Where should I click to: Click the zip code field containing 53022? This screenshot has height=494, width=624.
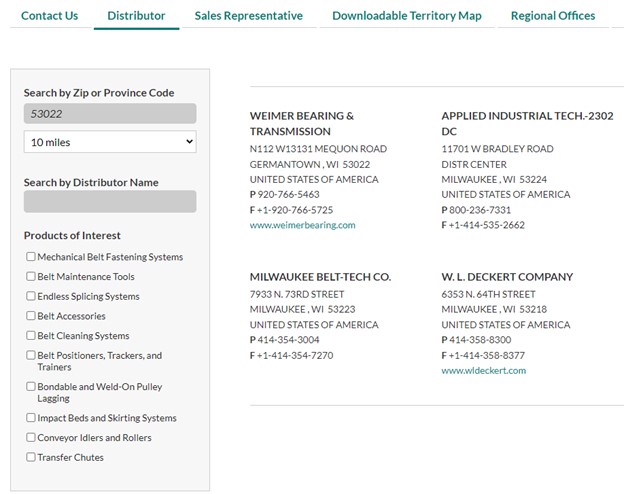pyautogui.click(x=110, y=113)
